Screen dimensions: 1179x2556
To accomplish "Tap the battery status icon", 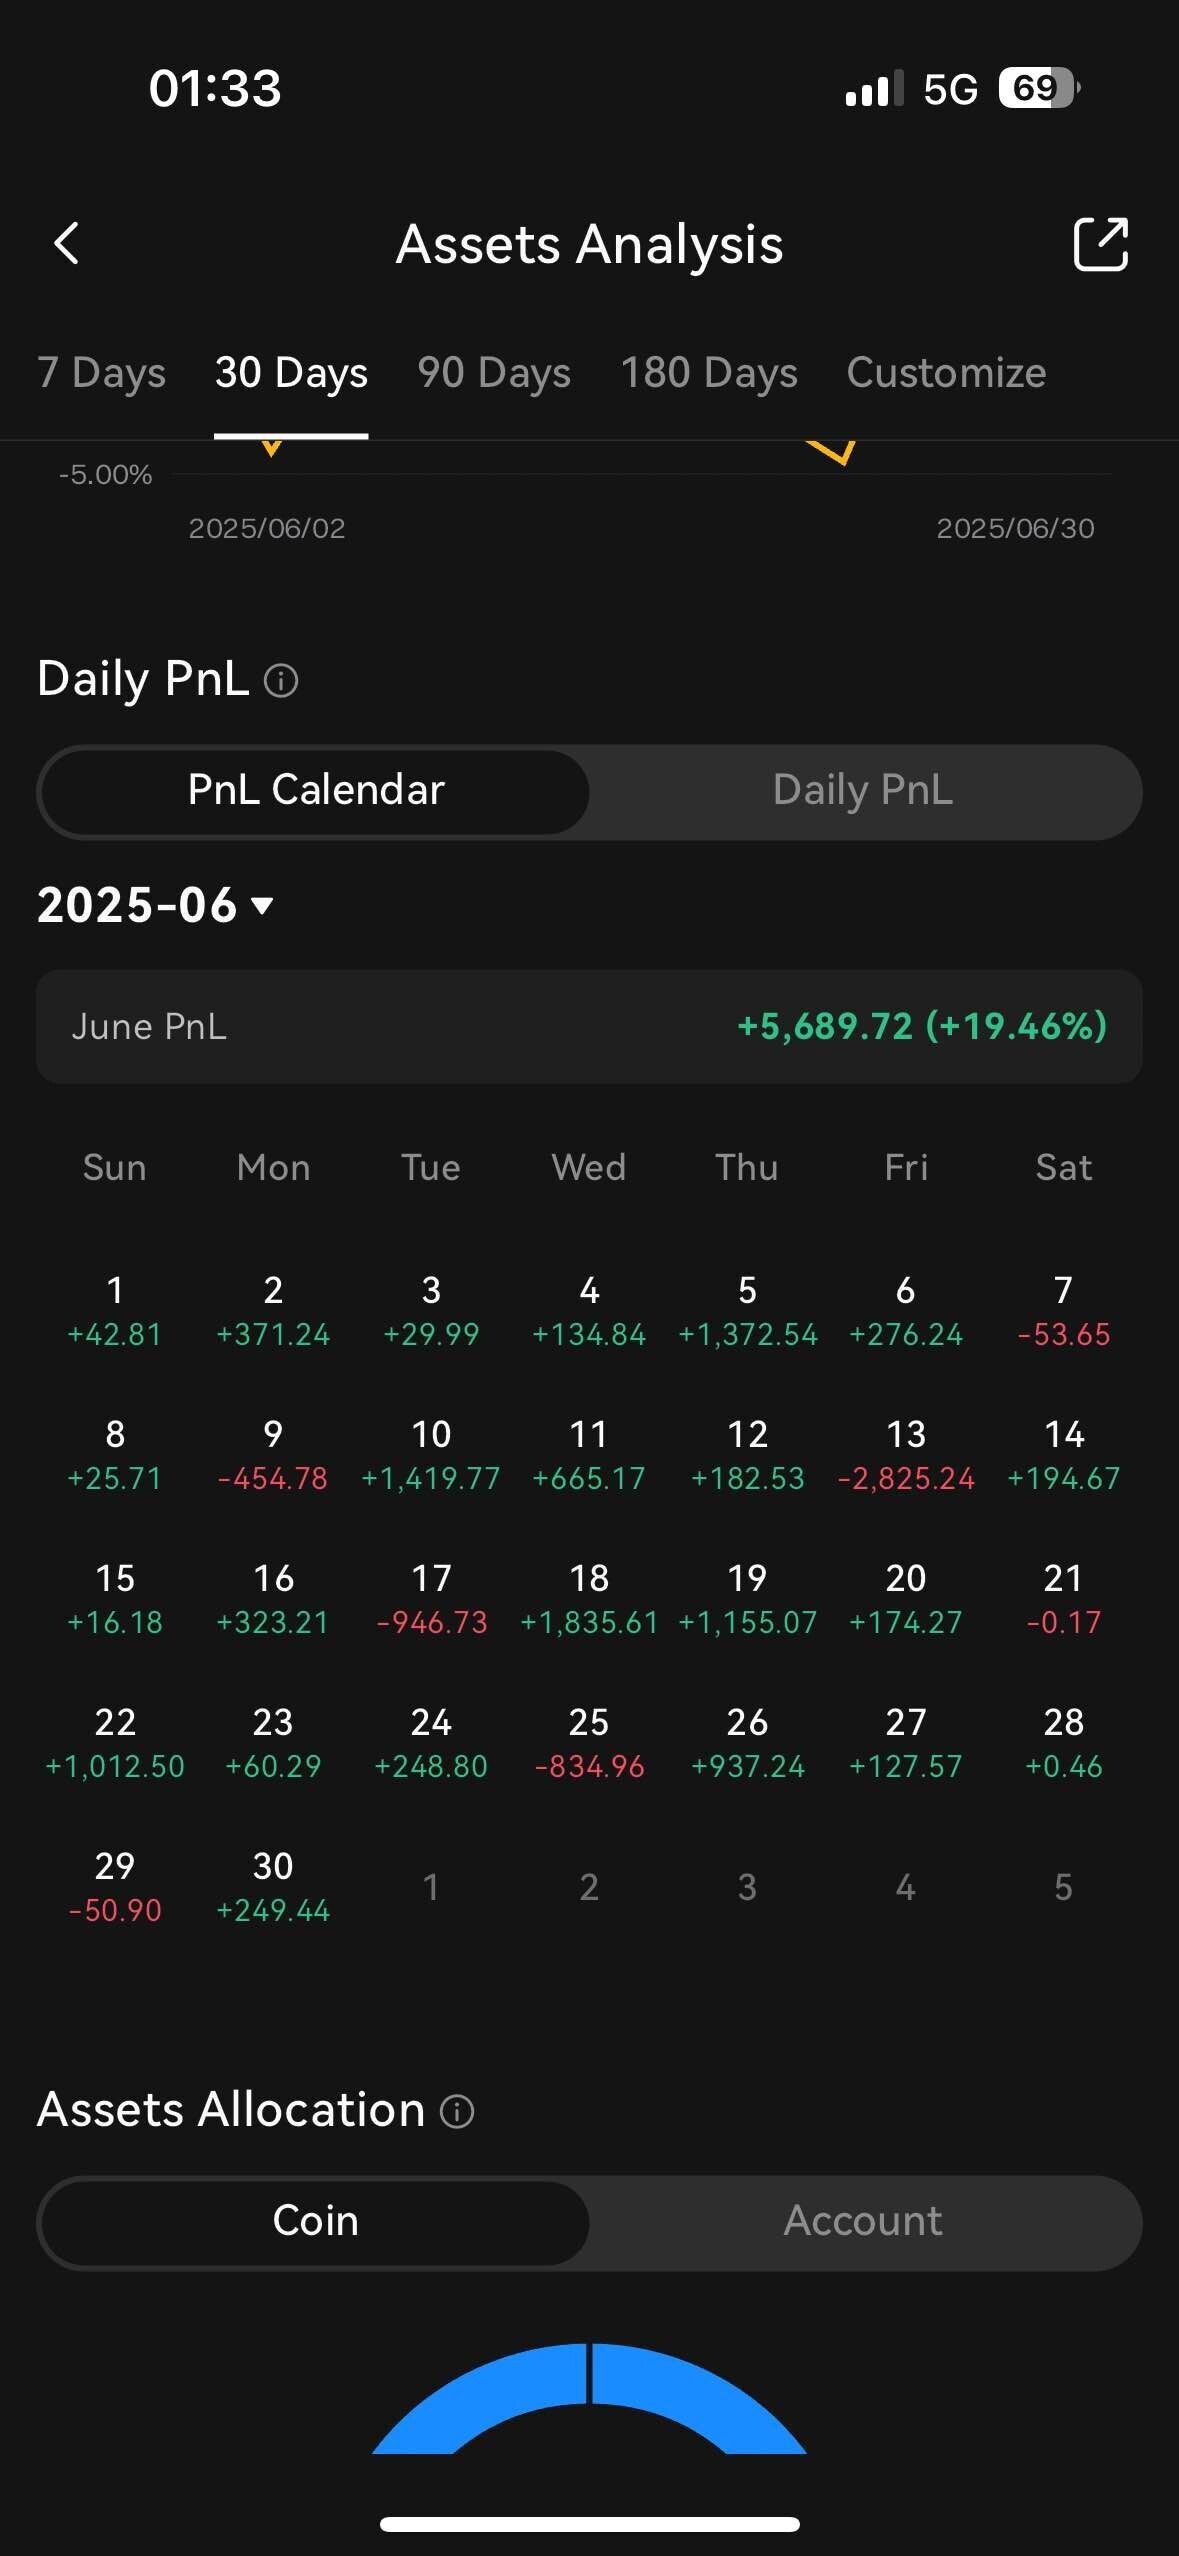I will [x=1038, y=88].
